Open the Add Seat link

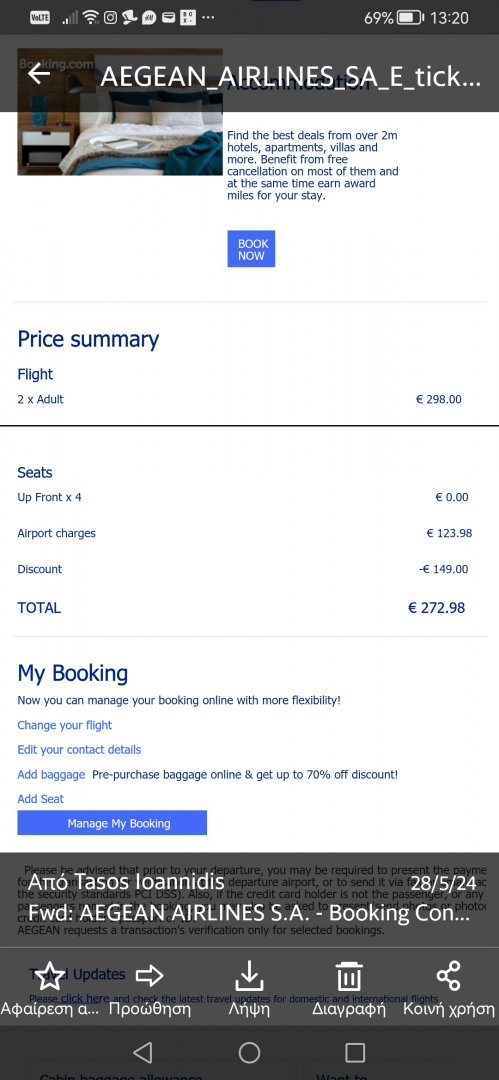41,798
